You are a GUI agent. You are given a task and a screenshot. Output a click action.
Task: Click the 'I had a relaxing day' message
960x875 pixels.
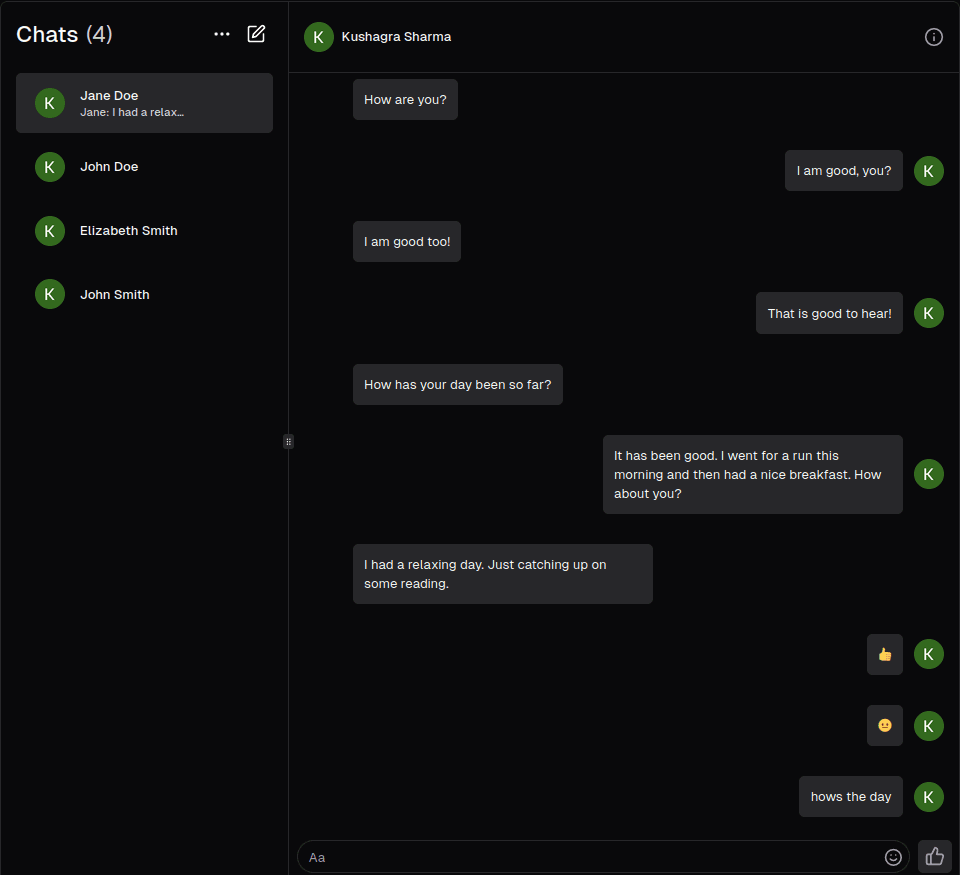coord(502,574)
